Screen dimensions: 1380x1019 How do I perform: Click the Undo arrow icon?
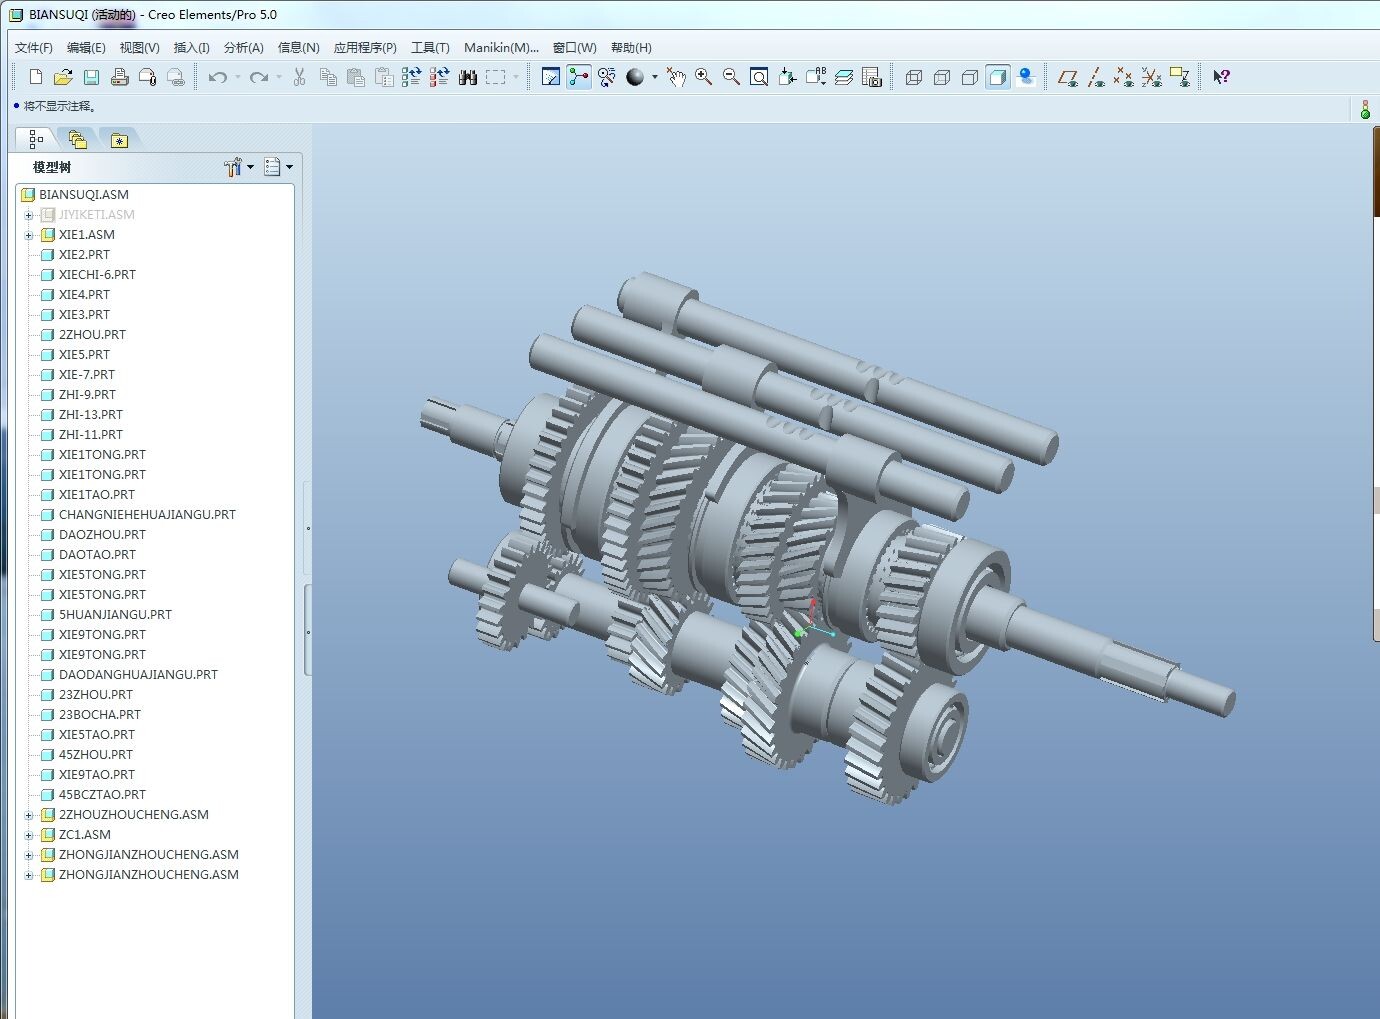[217, 77]
